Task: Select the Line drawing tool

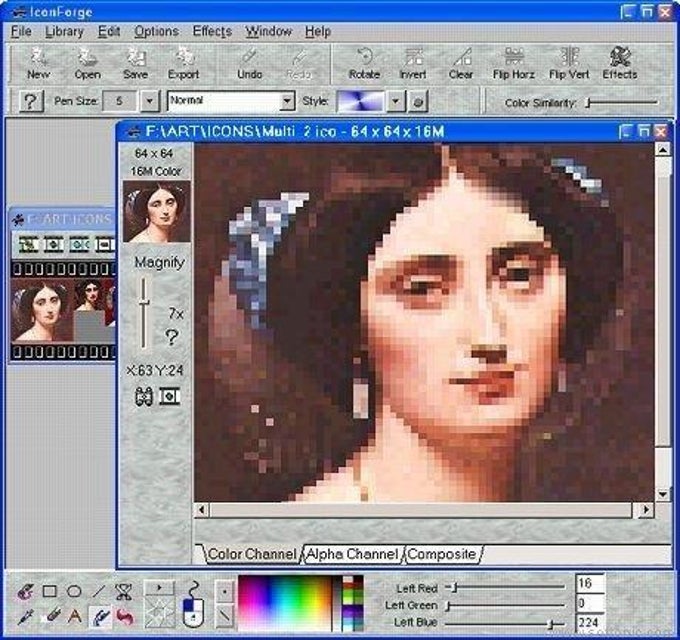Action: click(99, 591)
